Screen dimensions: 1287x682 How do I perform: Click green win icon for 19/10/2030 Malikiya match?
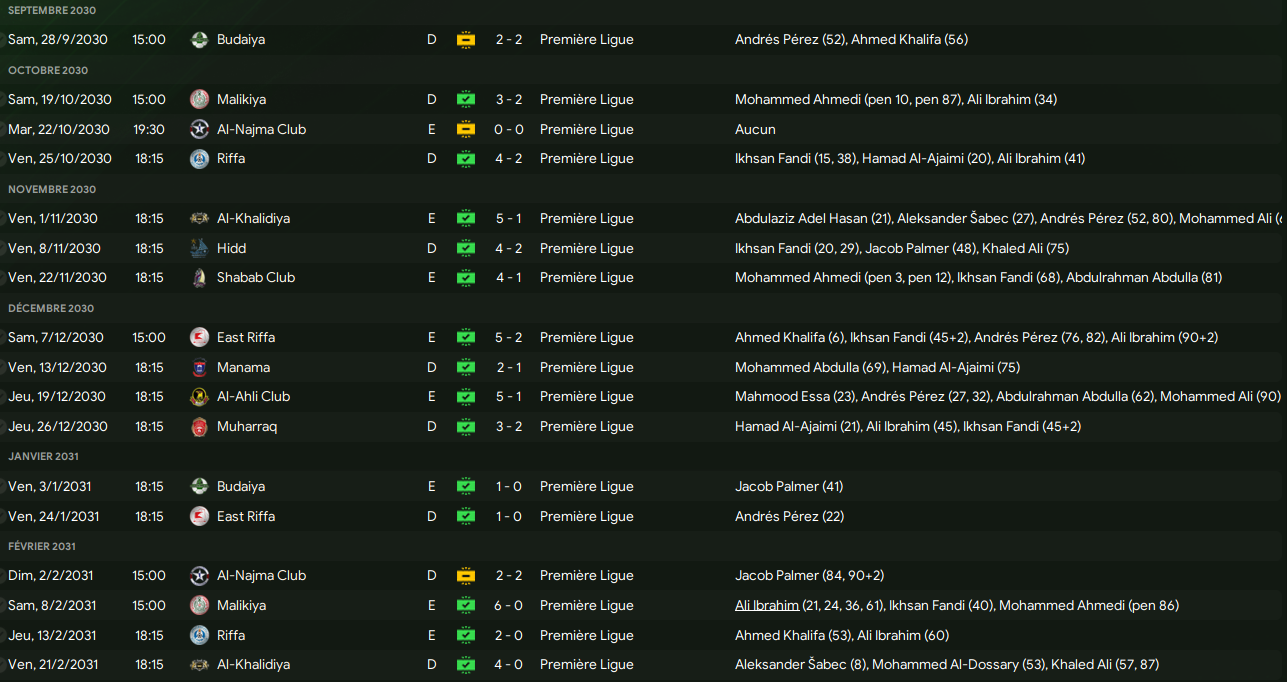(x=465, y=99)
